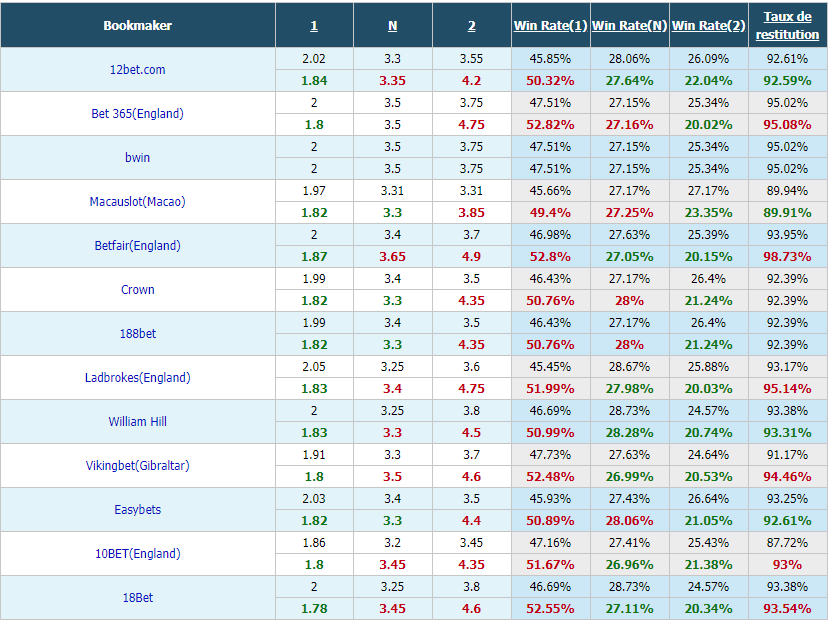This screenshot has height=620, width=828.
Task: Sort by the 2 column header
Action: 472,25
